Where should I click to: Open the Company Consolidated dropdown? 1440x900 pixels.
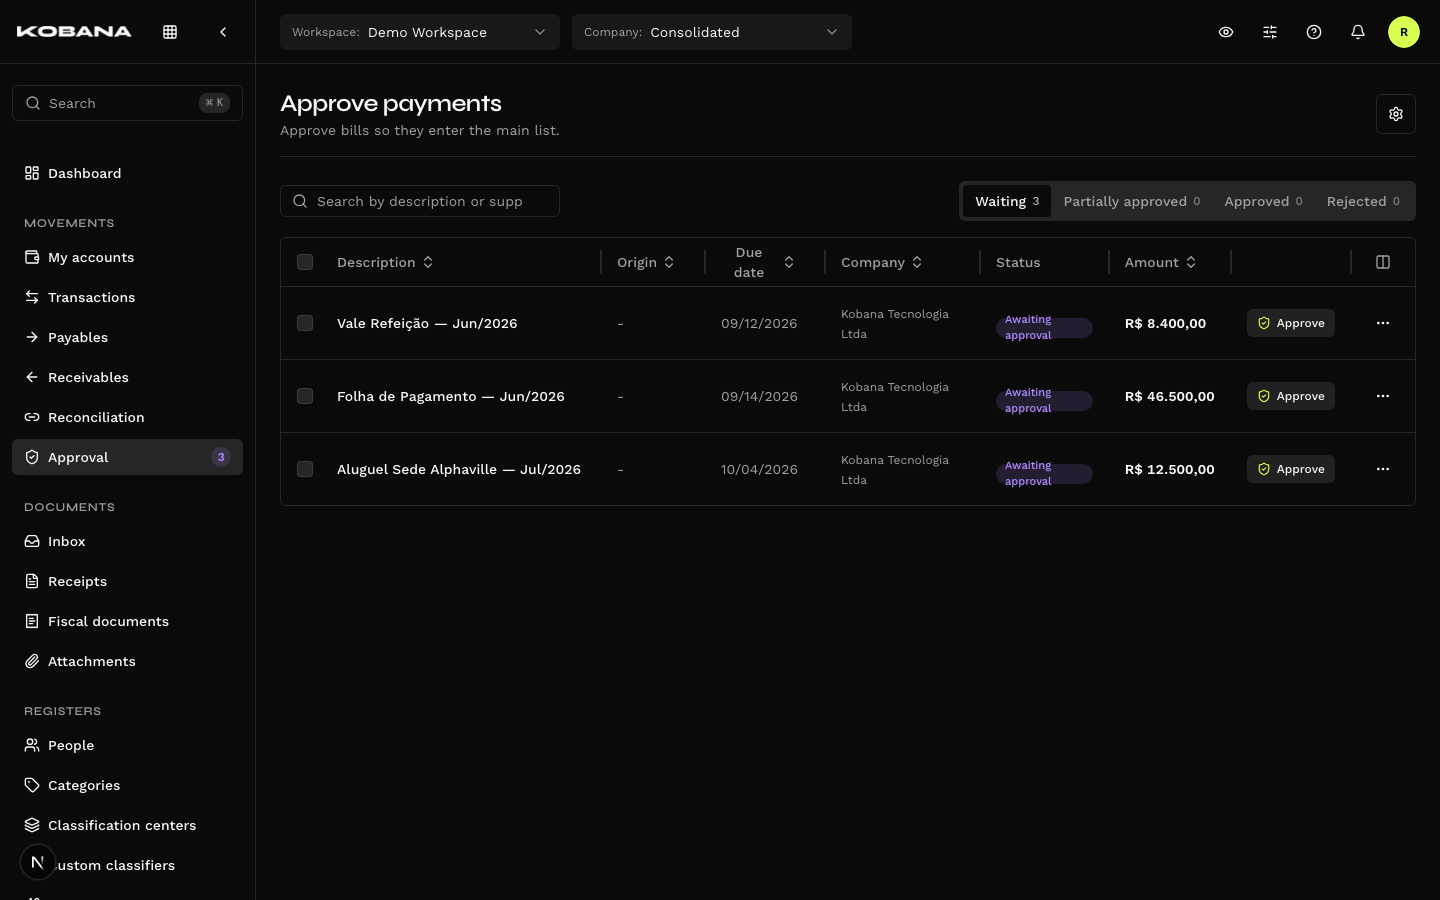[712, 32]
